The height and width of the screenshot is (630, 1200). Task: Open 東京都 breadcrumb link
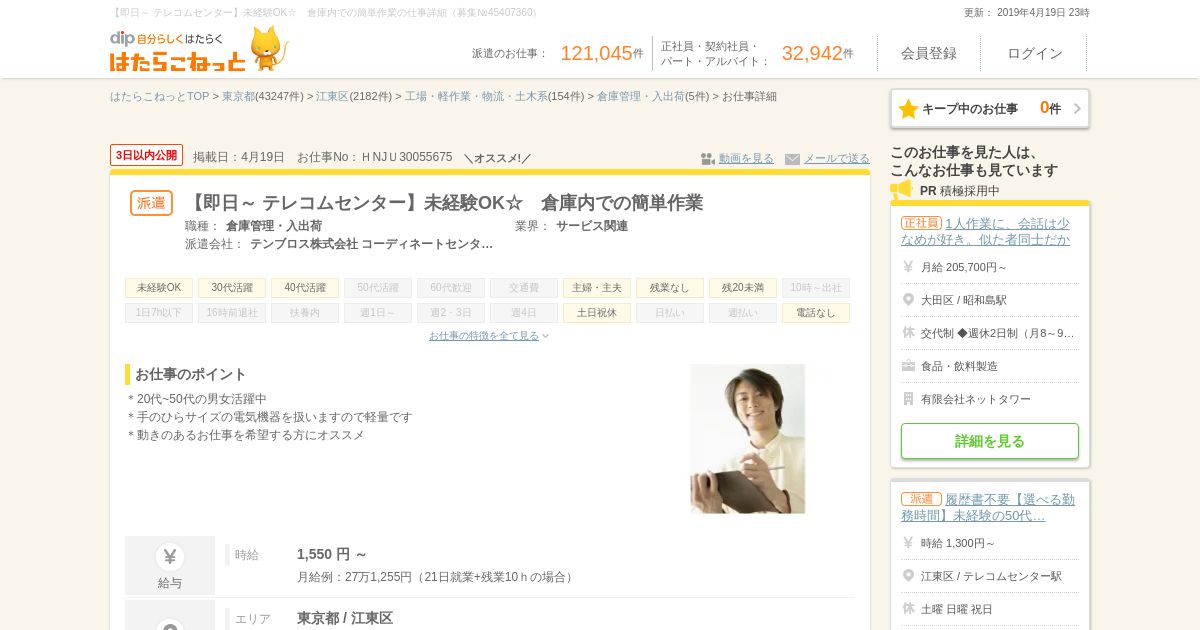point(238,97)
